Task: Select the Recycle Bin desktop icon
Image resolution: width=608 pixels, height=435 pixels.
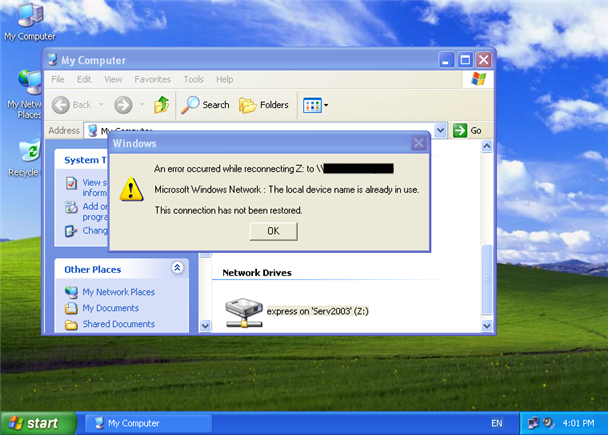Action: click(x=25, y=158)
